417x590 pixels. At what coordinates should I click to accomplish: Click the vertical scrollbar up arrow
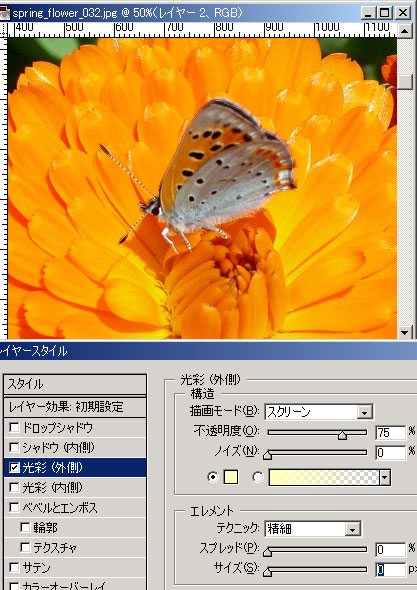tap(405, 30)
